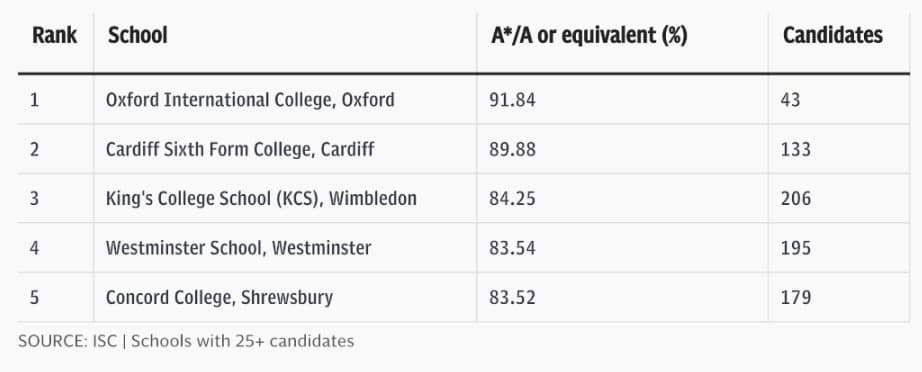Viewport: 922px width, 372px height.
Task: Click the A*/A or equivalent (%) header
Action: 589,36
